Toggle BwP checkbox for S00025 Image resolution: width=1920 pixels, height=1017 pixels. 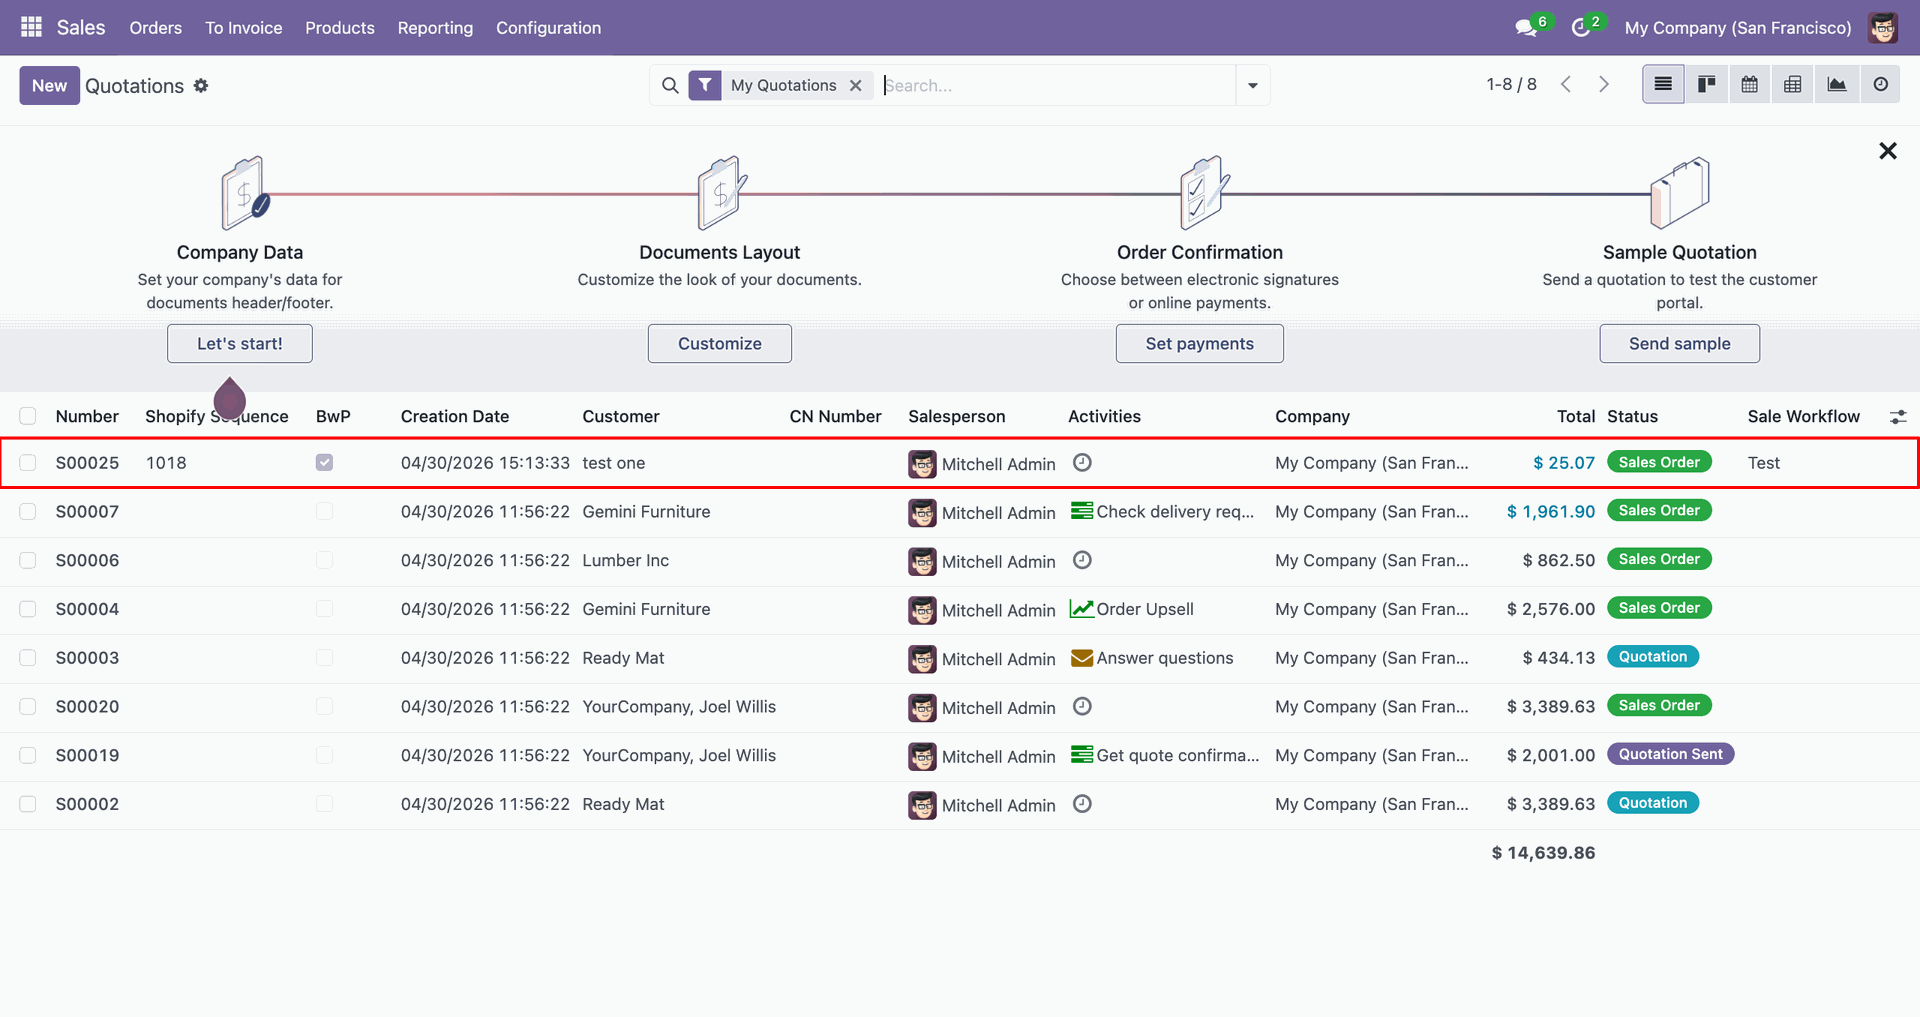[x=324, y=463]
